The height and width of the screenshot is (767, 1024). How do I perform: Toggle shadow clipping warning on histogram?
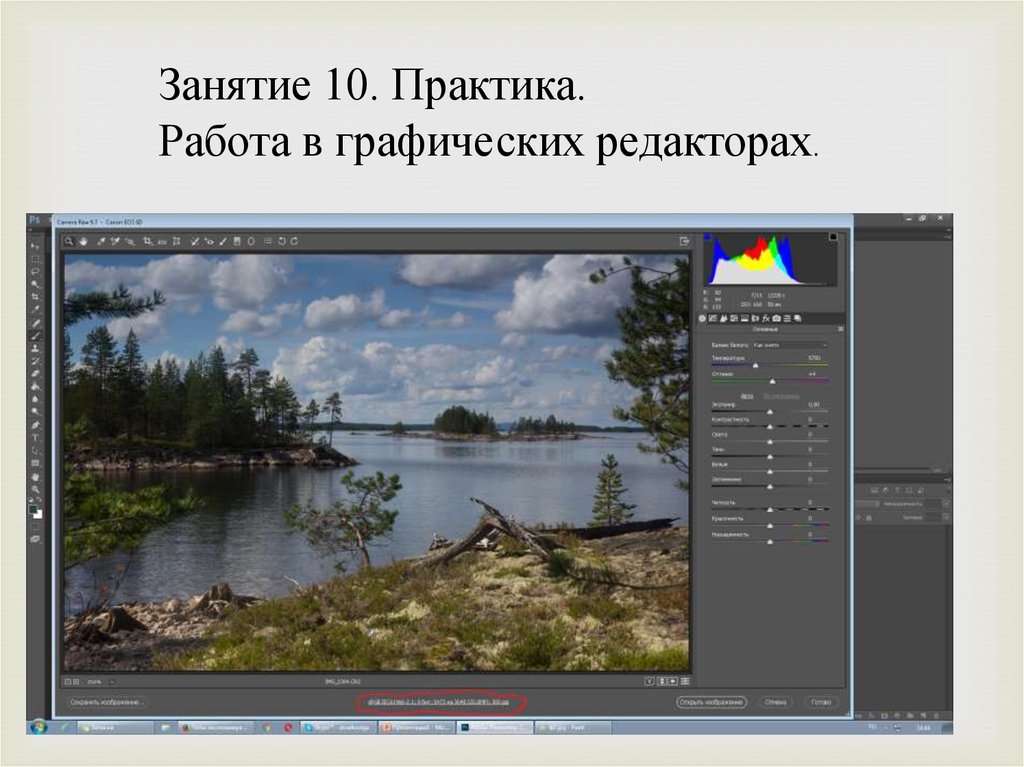click(709, 238)
